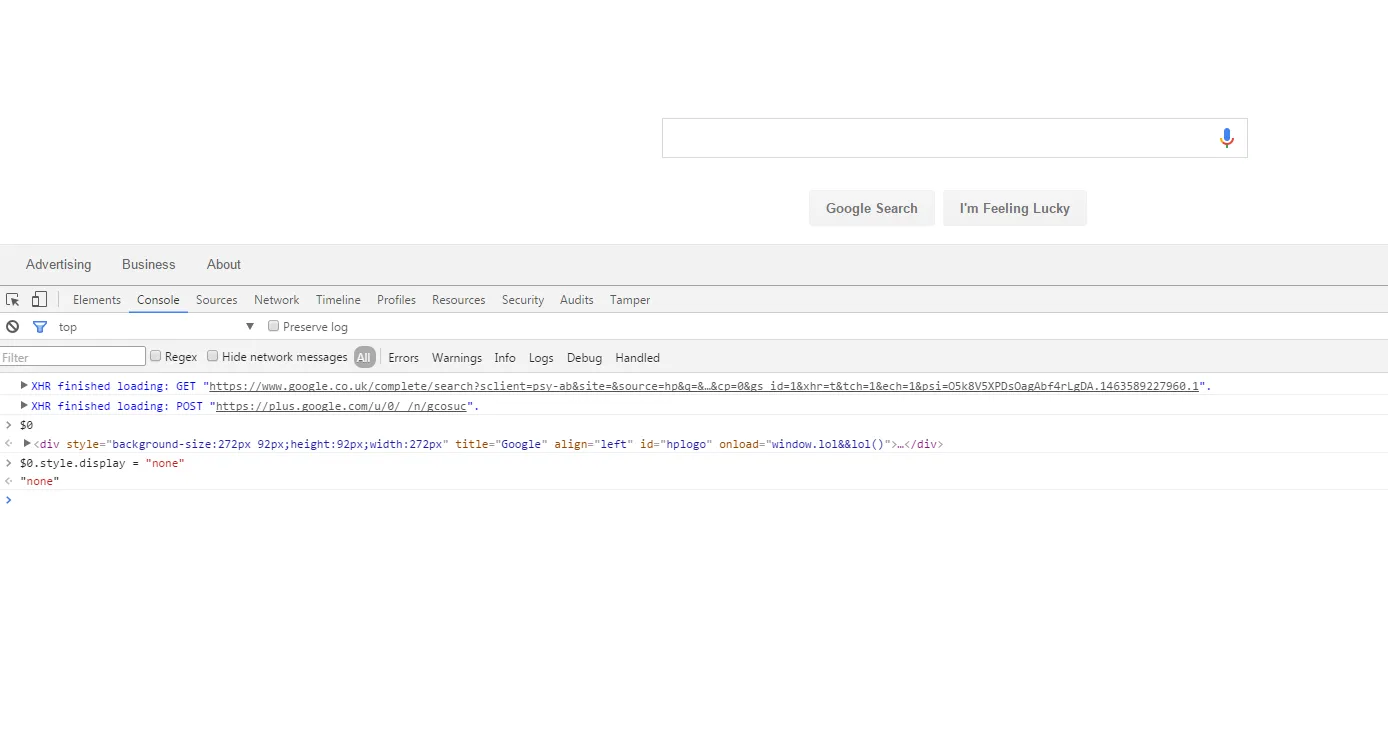
Task: Click the console Filter text field
Action: tap(73, 357)
